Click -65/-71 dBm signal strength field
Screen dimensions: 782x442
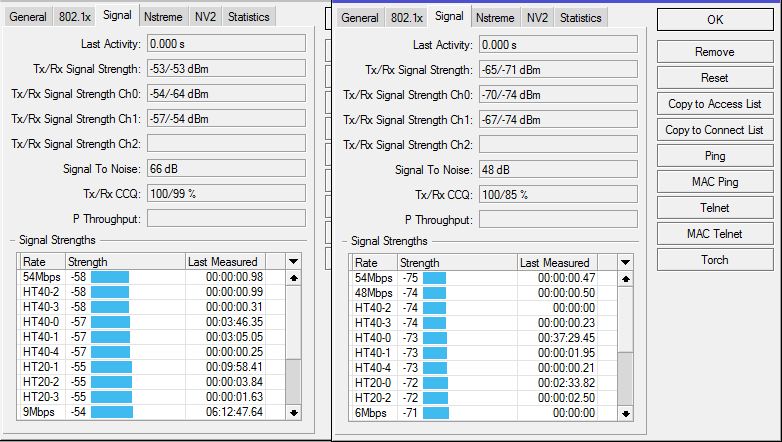click(559, 69)
